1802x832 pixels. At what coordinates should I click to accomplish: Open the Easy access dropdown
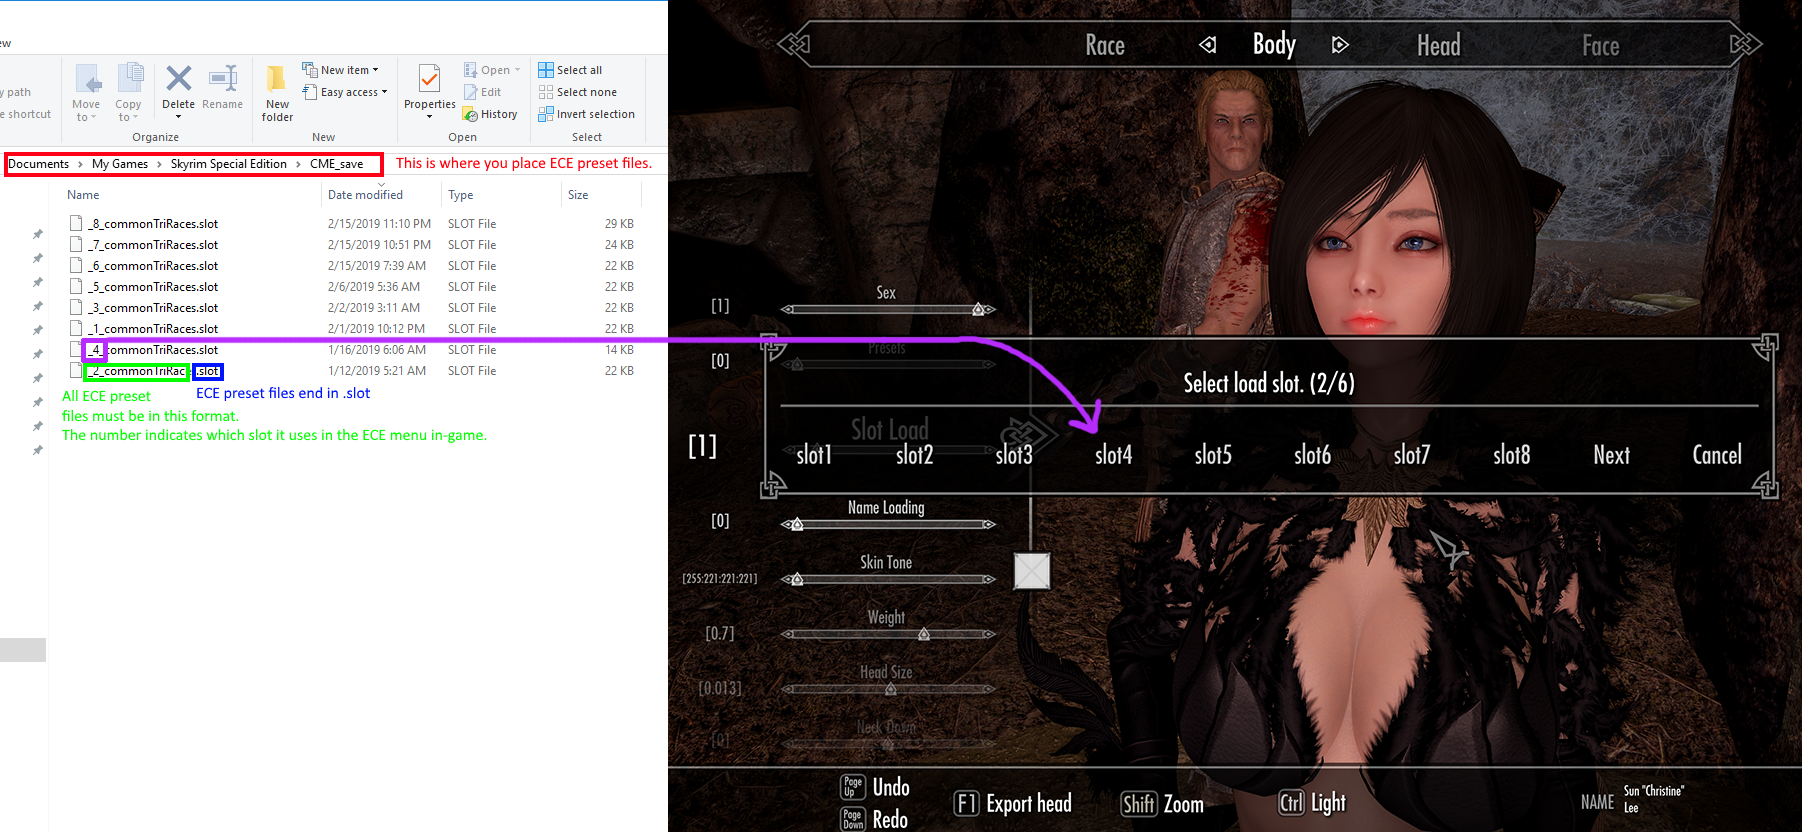[345, 92]
